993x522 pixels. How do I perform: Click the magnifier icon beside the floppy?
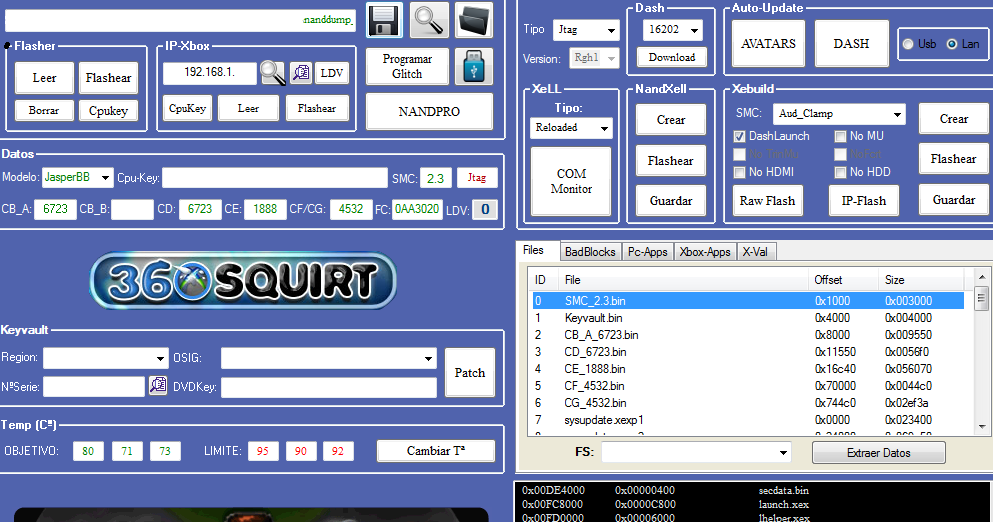[x=429, y=20]
